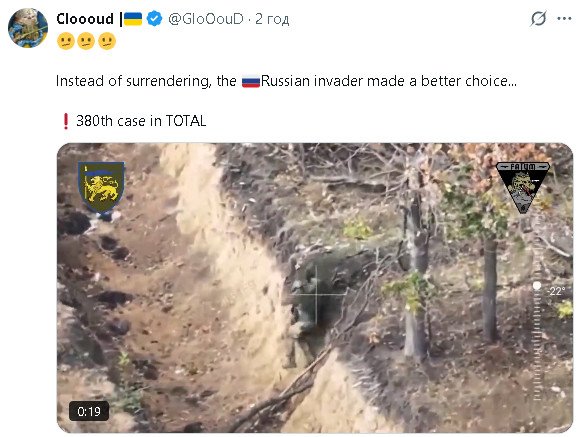This screenshot has height=437, width=585.
Task: Click the lion shield emblem on video
Action: pyautogui.click(x=101, y=187)
